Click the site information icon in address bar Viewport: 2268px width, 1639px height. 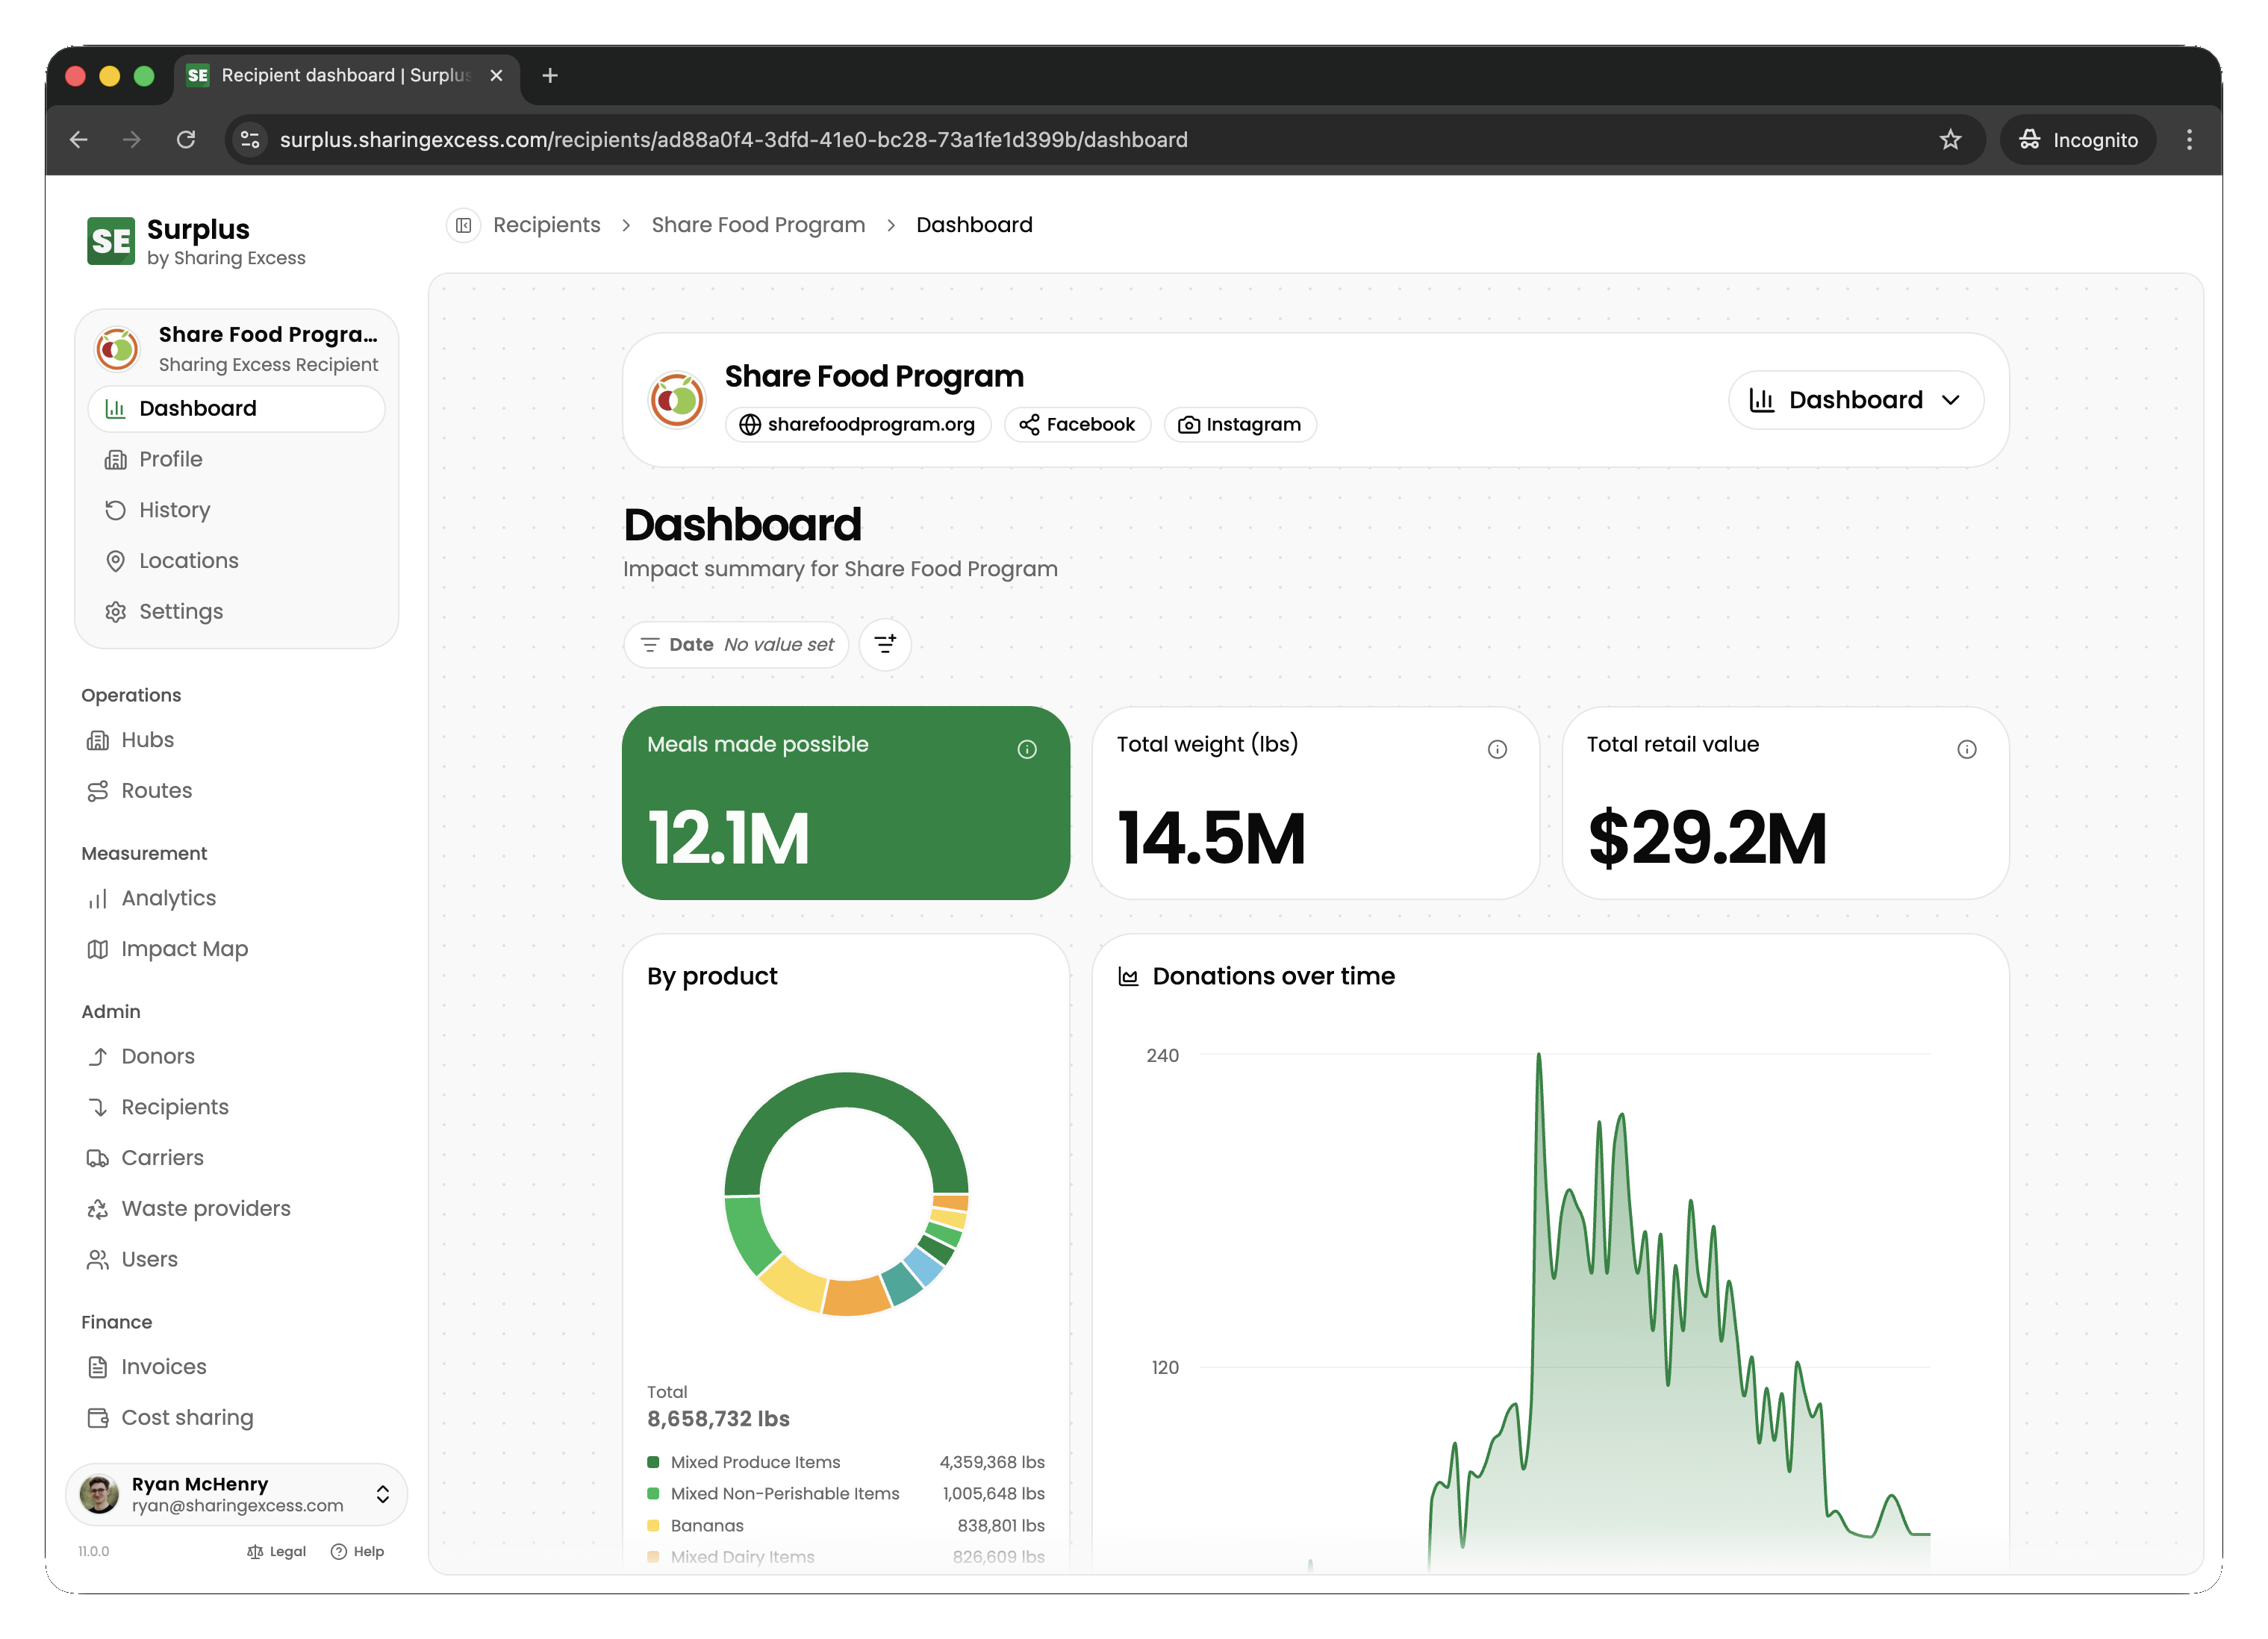click(251, 140)
